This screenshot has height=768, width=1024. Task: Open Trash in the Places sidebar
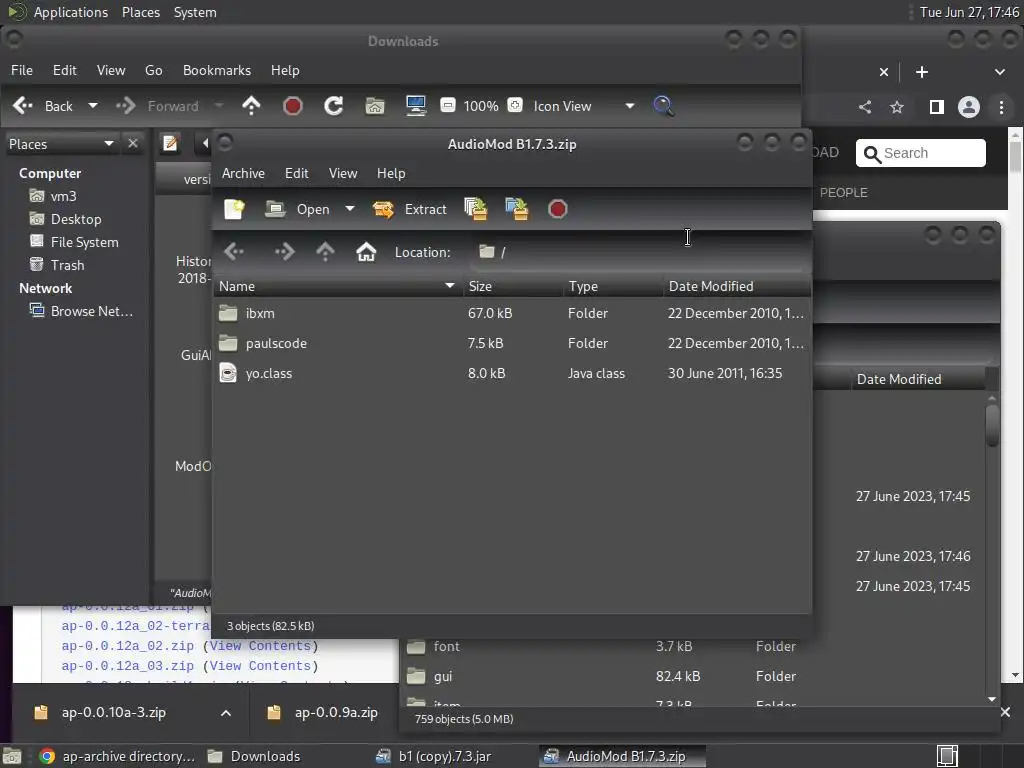click(x=57, y=265)
